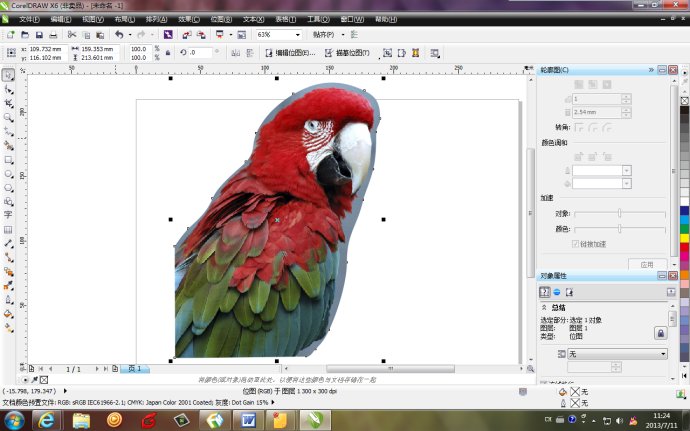The height and width of the screenshot is (431, 690).
Task: Toggle the 链接加速 checkbox
Action: point(575,243)
